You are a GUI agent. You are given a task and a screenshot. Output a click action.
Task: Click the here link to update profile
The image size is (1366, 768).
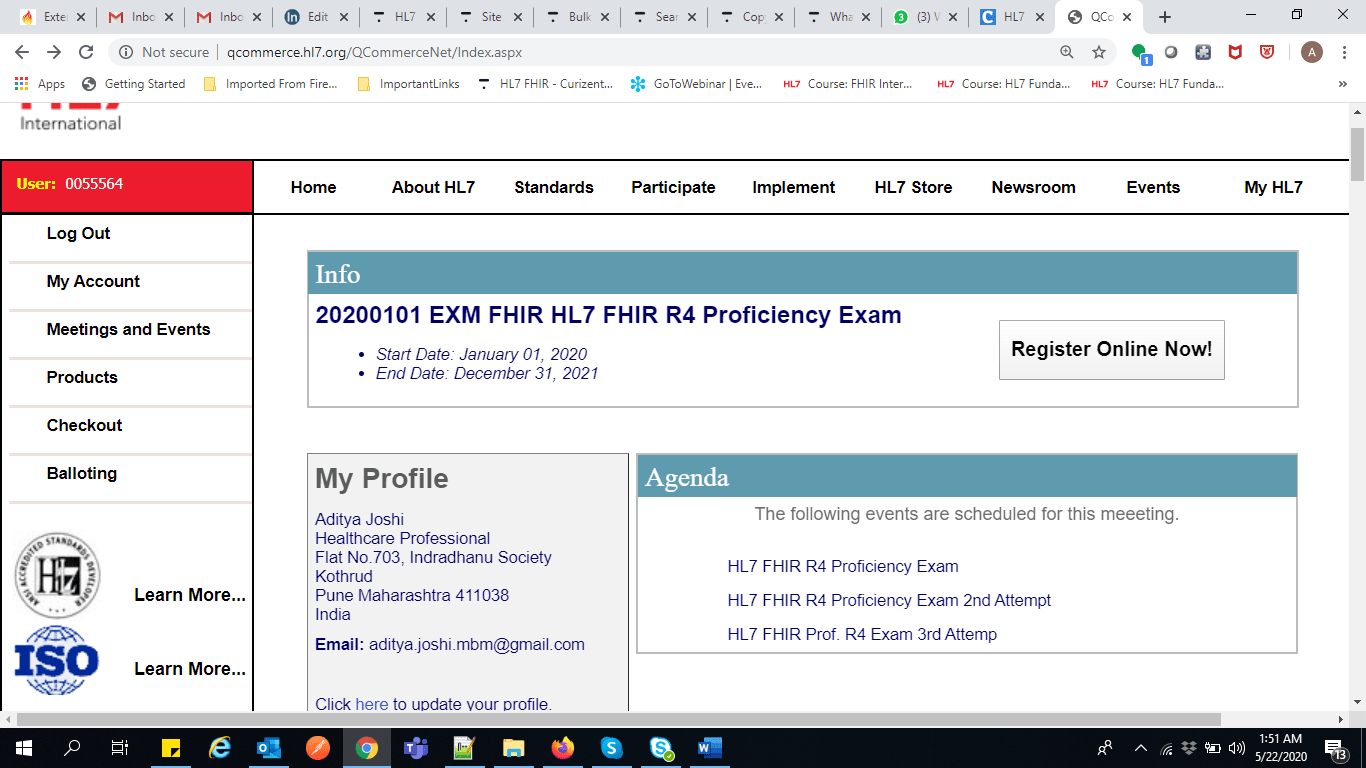point(371,704)
